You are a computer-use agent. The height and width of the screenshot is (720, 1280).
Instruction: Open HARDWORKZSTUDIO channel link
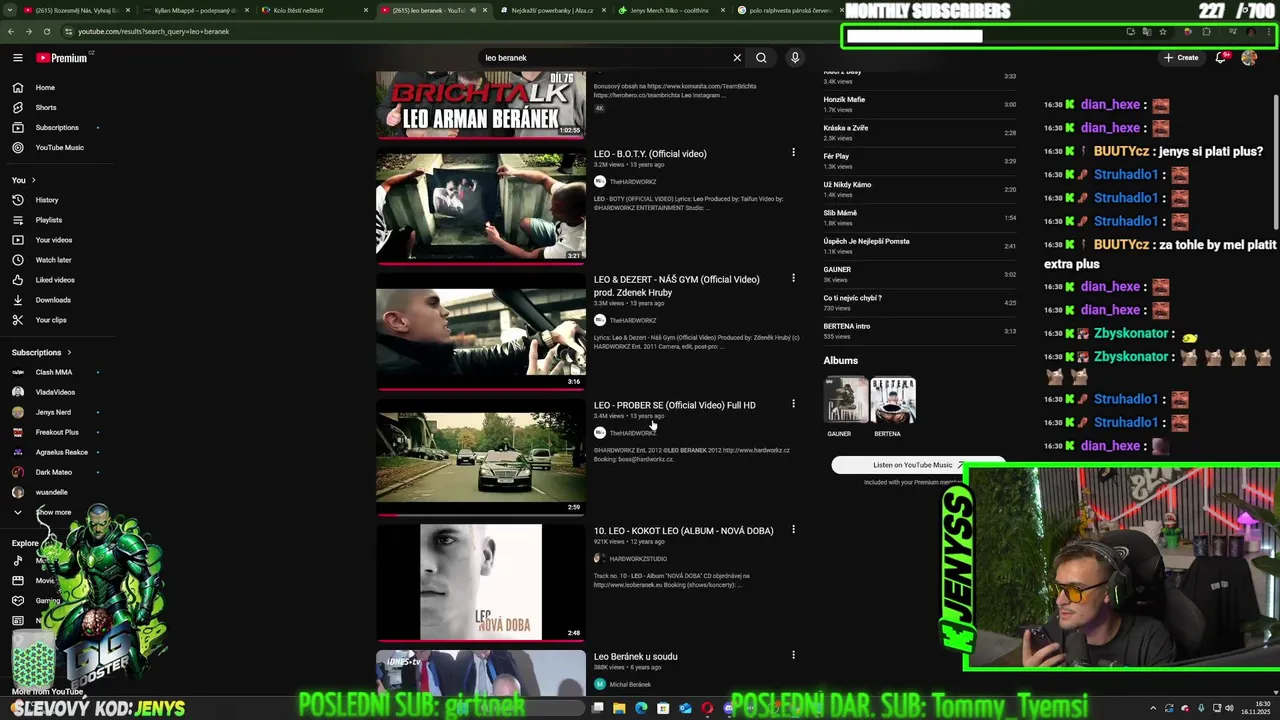[638, 559]
